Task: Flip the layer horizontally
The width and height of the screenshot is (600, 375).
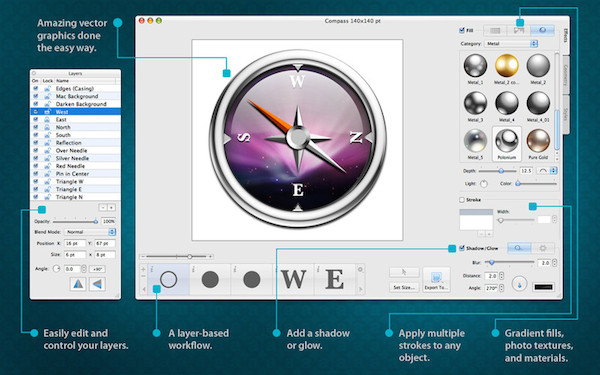Action: click(x=78, y=284)
